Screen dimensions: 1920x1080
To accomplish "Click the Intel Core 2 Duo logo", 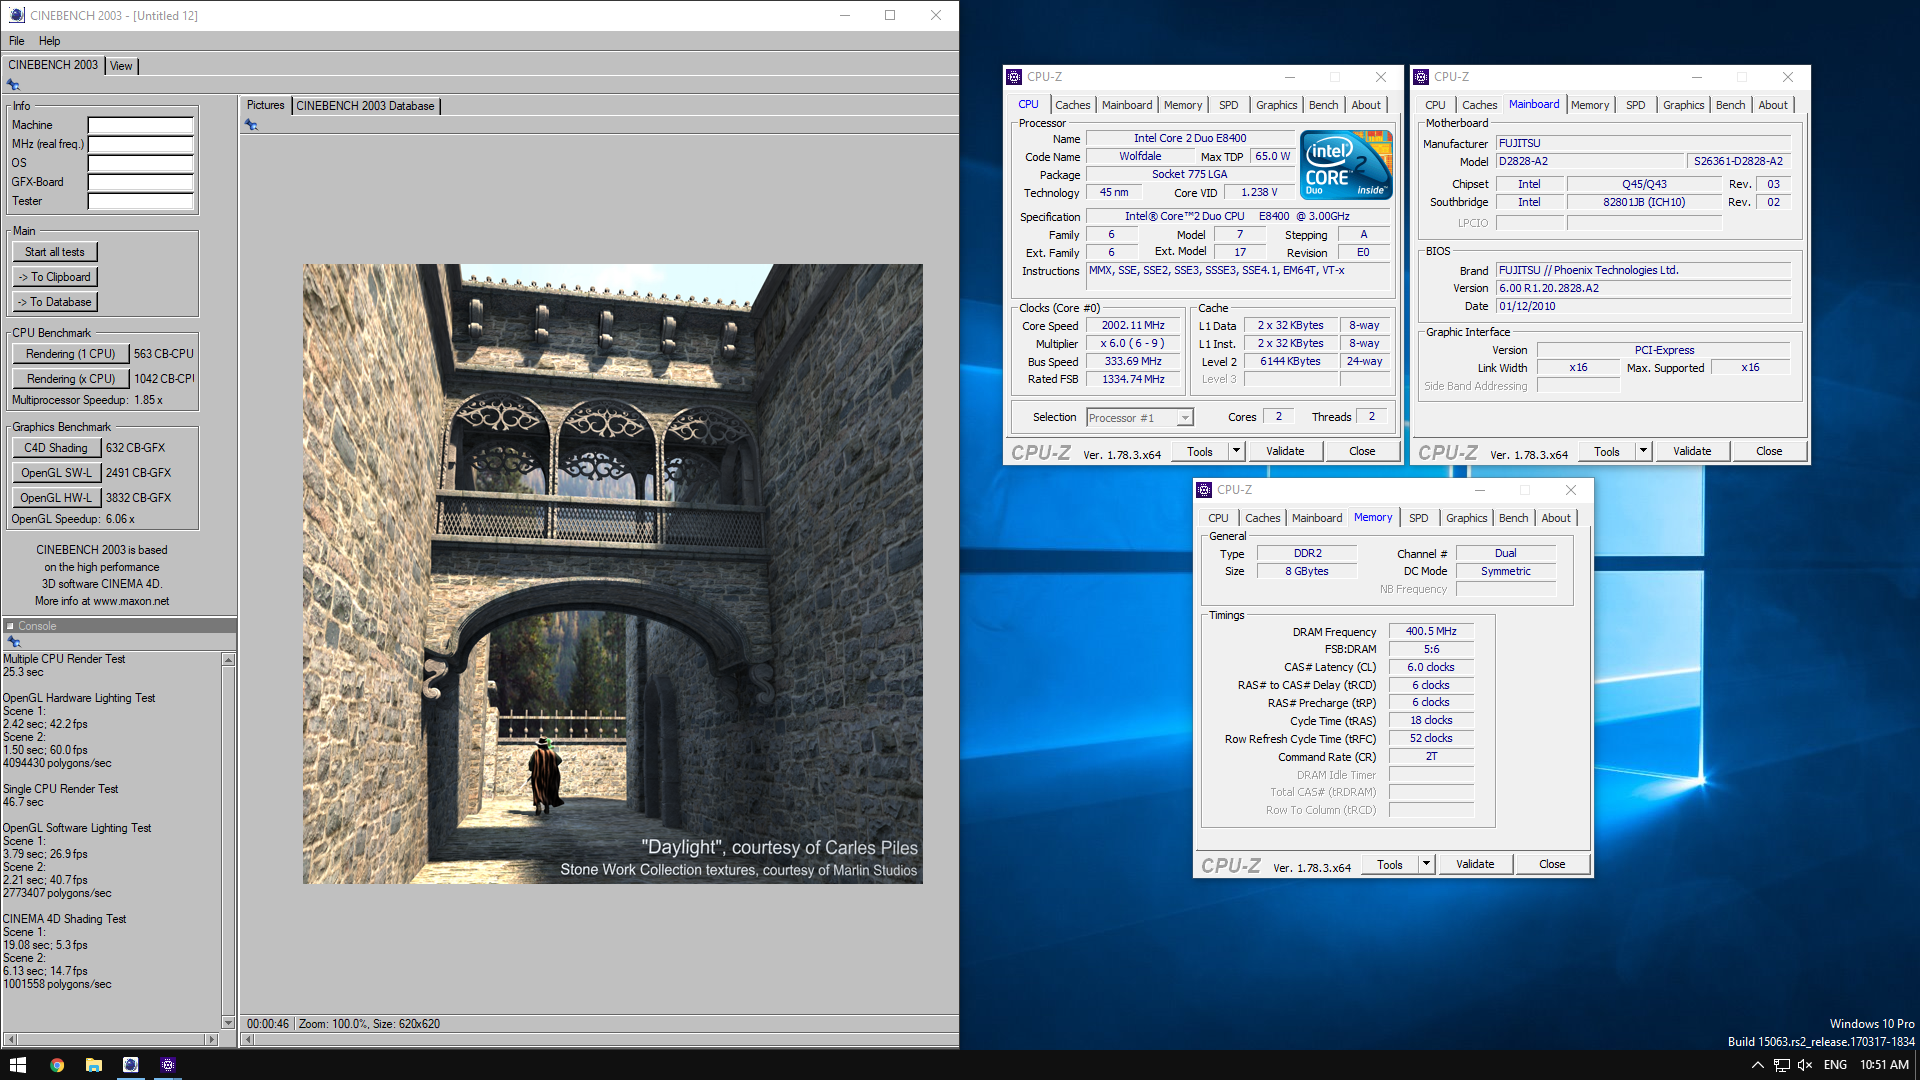I will coord(1346,164).
